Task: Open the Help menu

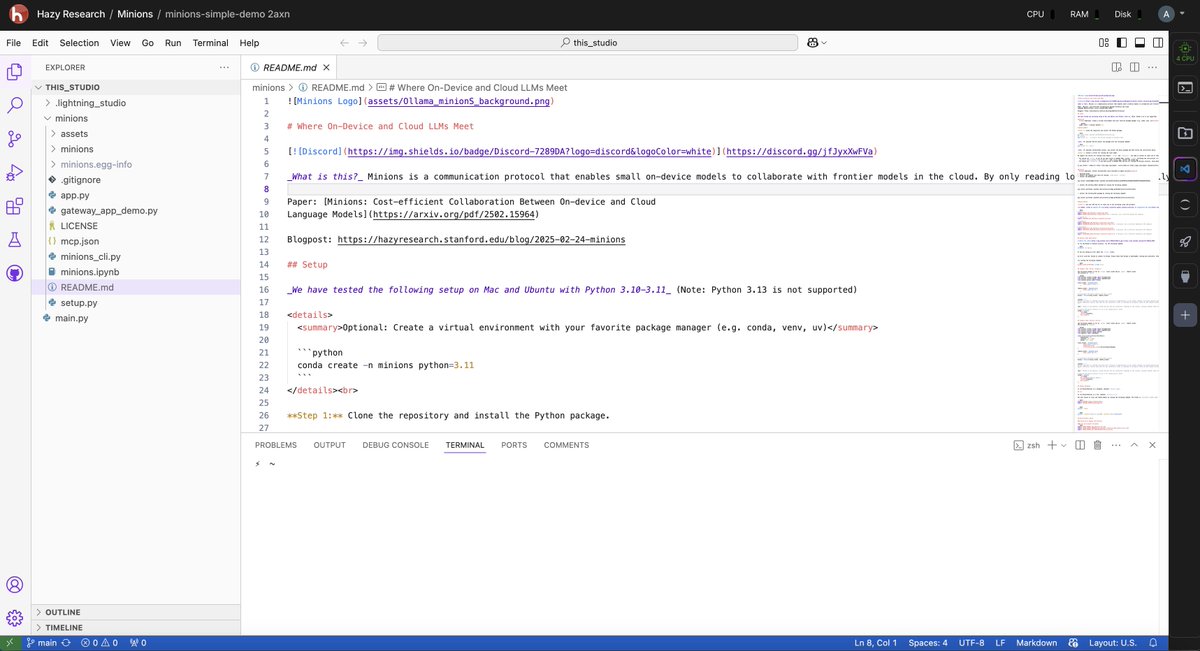Action: coord(249,43)
